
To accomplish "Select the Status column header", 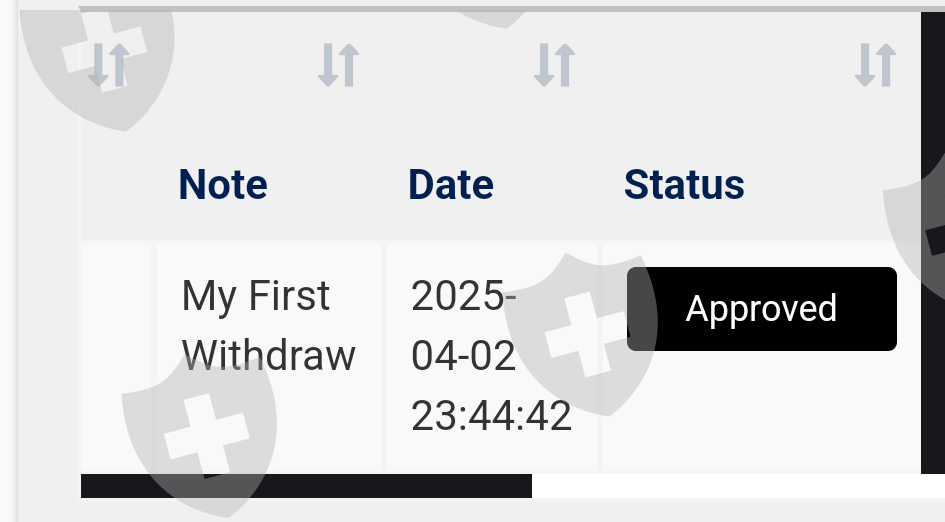I will click(x=684, y=185).
